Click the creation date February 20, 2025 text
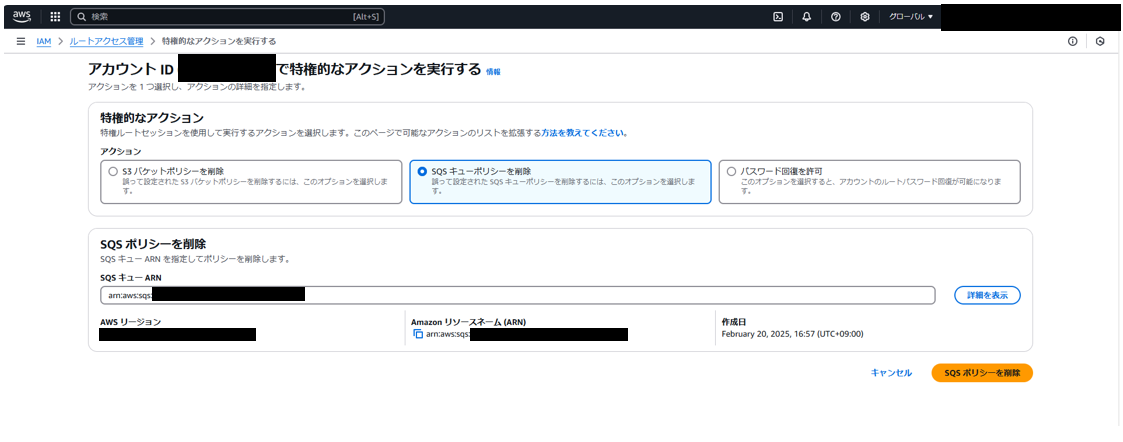This screenshot has height=442, width=1123. (x=792, y=334)
